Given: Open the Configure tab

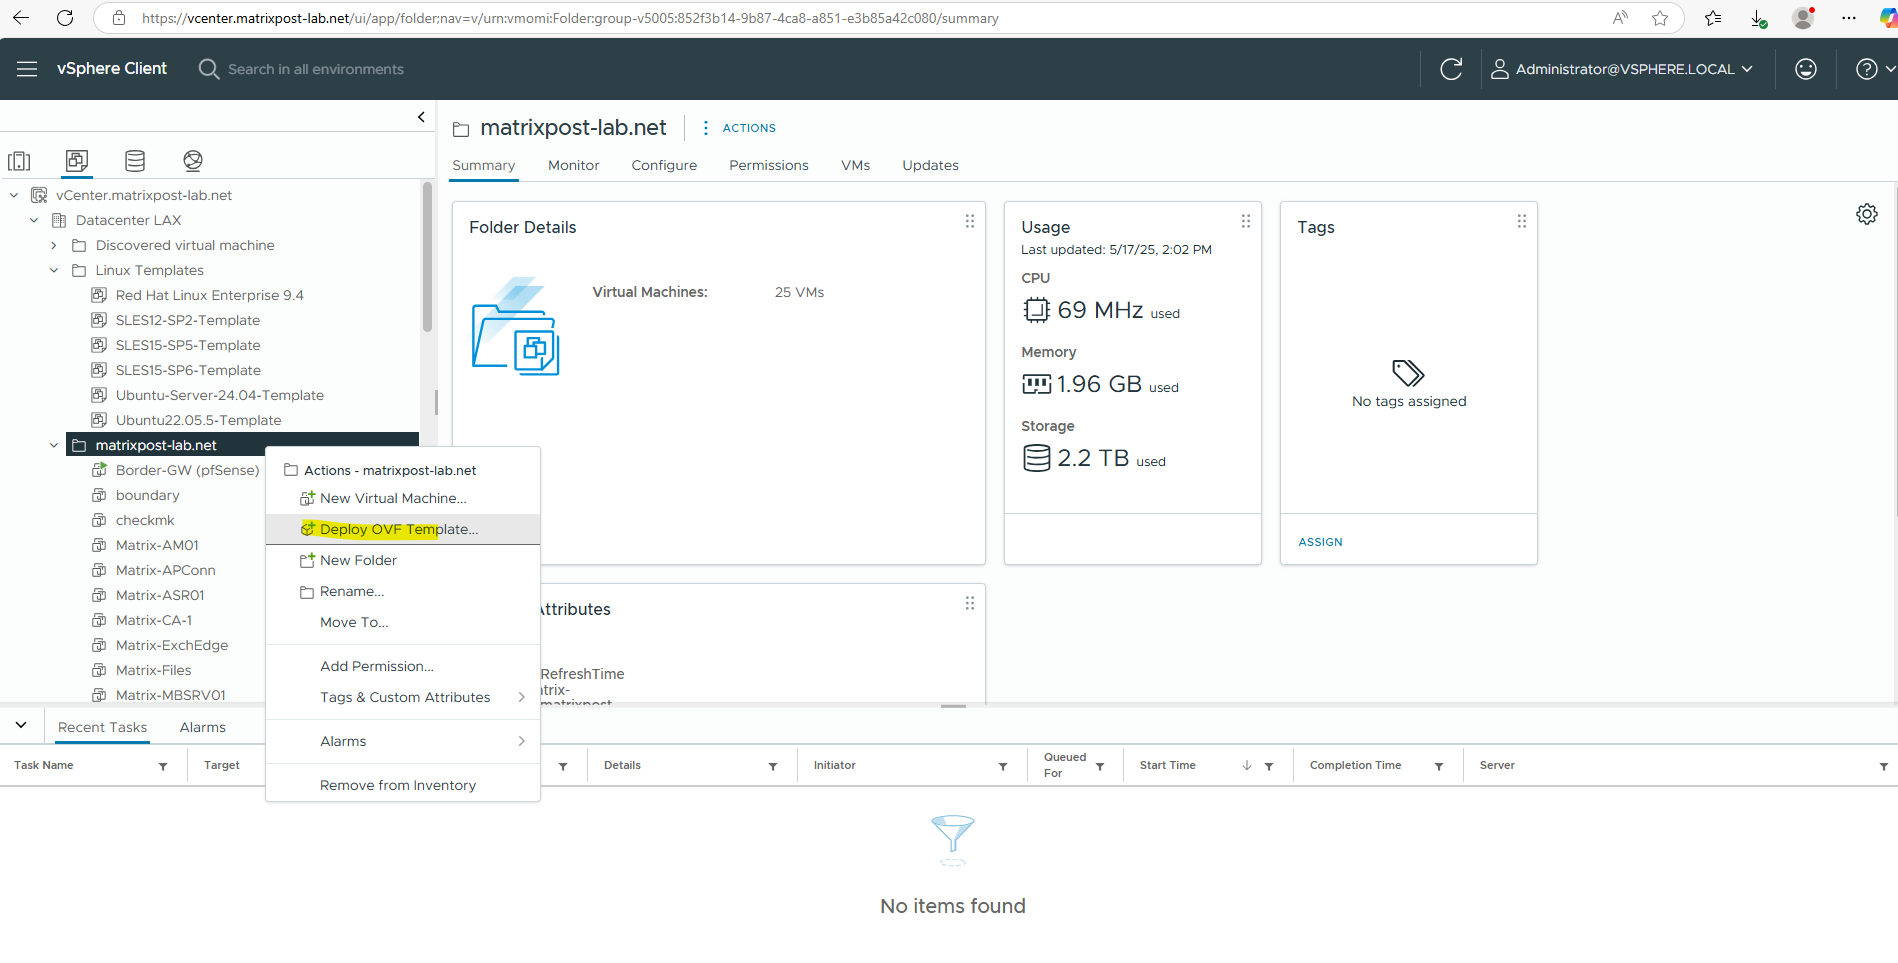Looking at the screenshot, I should point(664,165).
